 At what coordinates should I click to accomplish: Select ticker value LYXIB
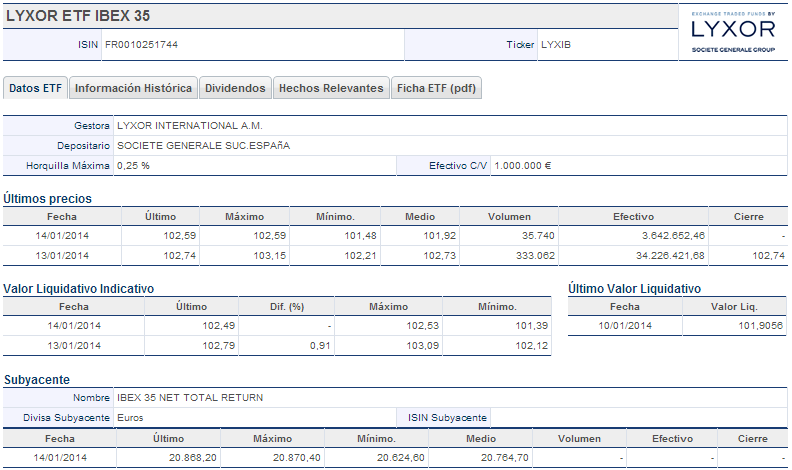click(x=556, y=44)
